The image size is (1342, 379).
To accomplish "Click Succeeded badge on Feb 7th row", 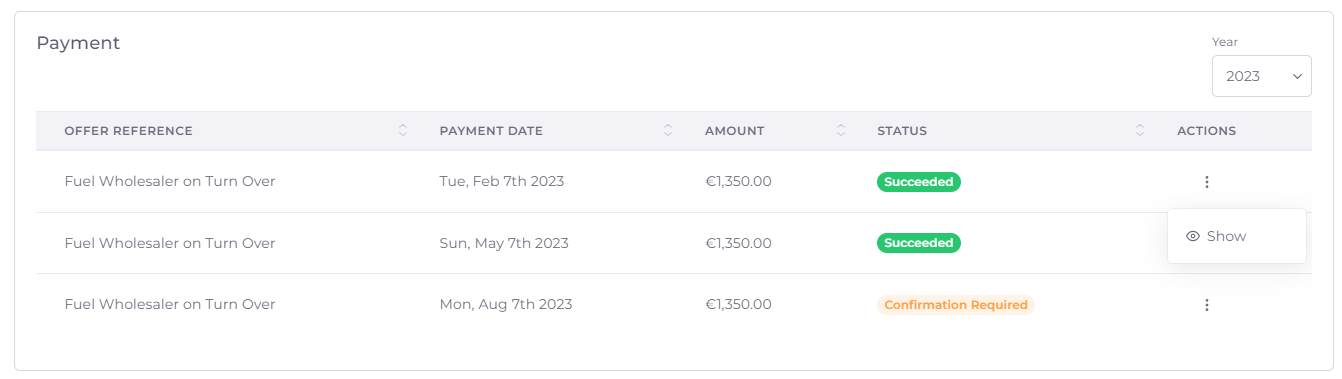I will pyautogui.click(x=919, y=182).
